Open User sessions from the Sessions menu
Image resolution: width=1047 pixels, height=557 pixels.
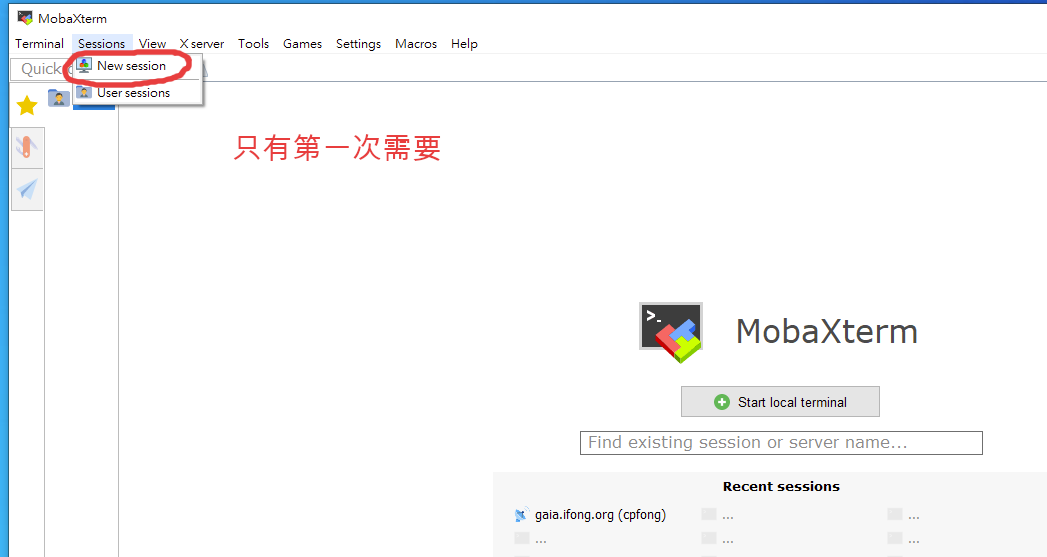133,93
